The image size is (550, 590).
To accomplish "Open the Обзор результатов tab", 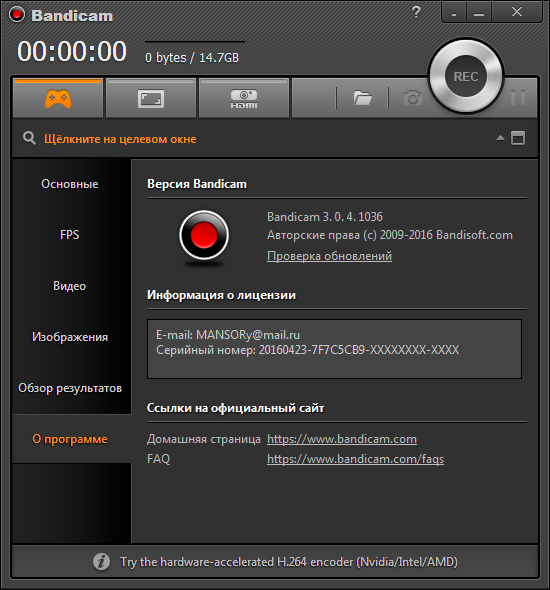I will coord(70,388).
